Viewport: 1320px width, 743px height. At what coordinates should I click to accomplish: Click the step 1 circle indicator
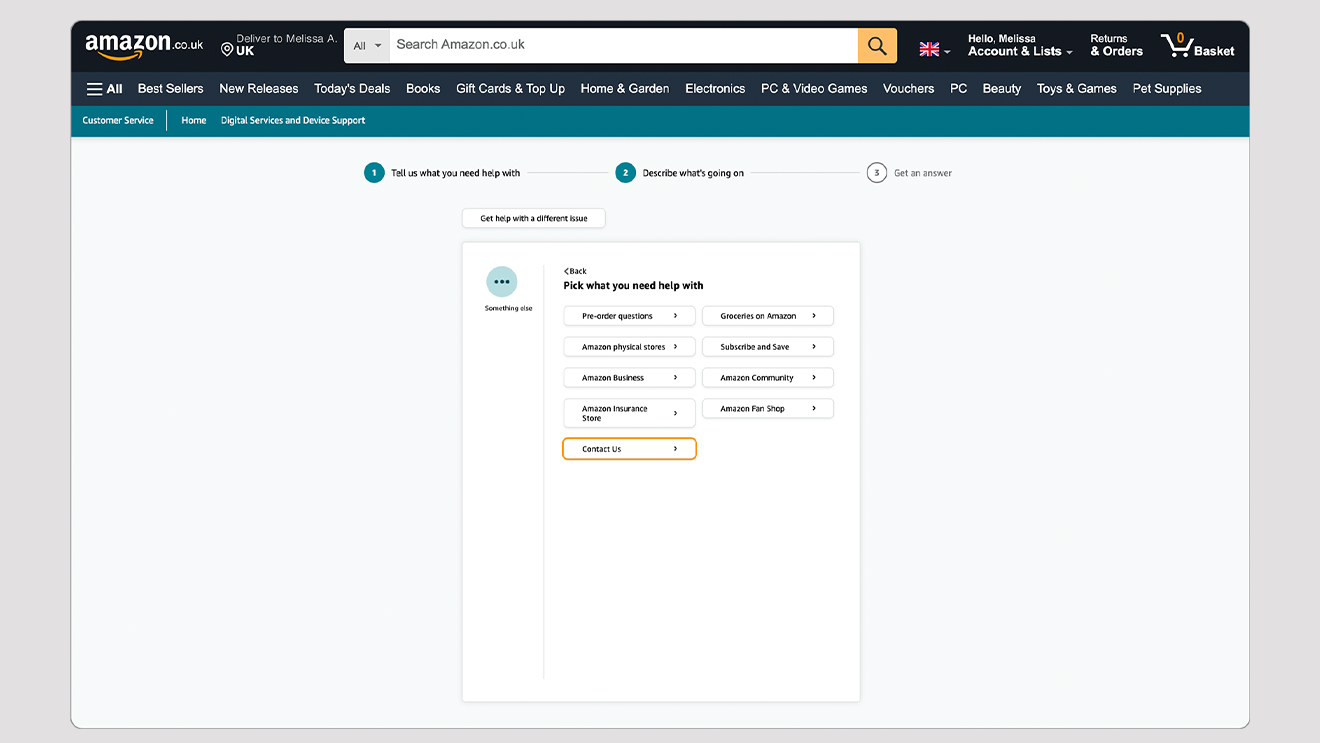(x=374, y=173)
